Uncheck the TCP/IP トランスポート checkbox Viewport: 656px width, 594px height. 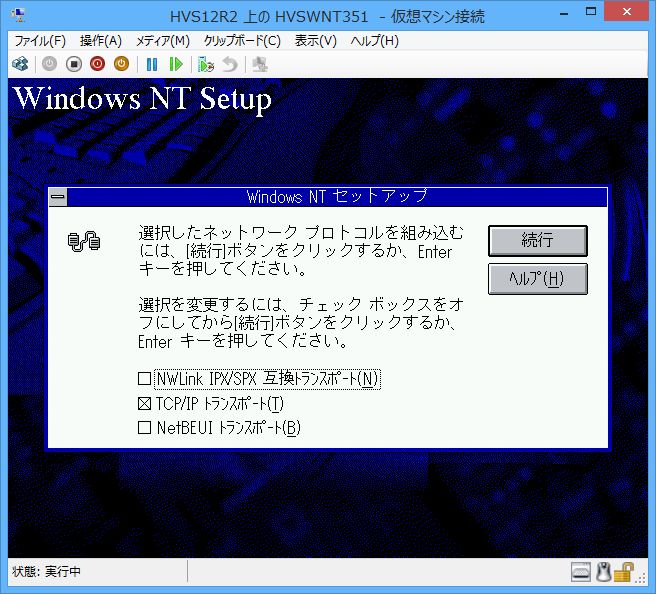[144, 403]
